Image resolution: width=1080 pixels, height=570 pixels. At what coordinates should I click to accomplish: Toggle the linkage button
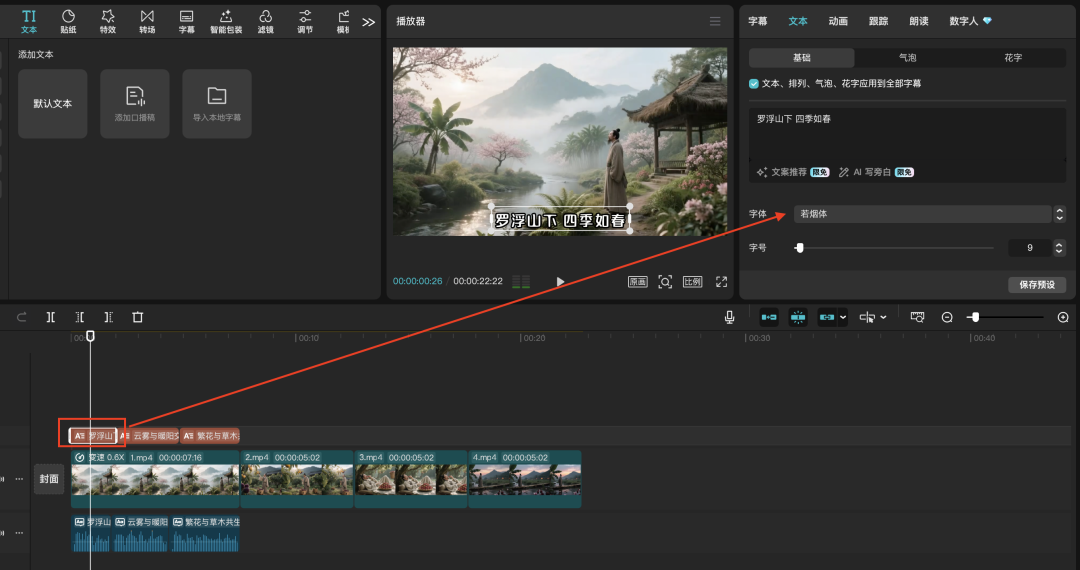(x=827, y=317)
